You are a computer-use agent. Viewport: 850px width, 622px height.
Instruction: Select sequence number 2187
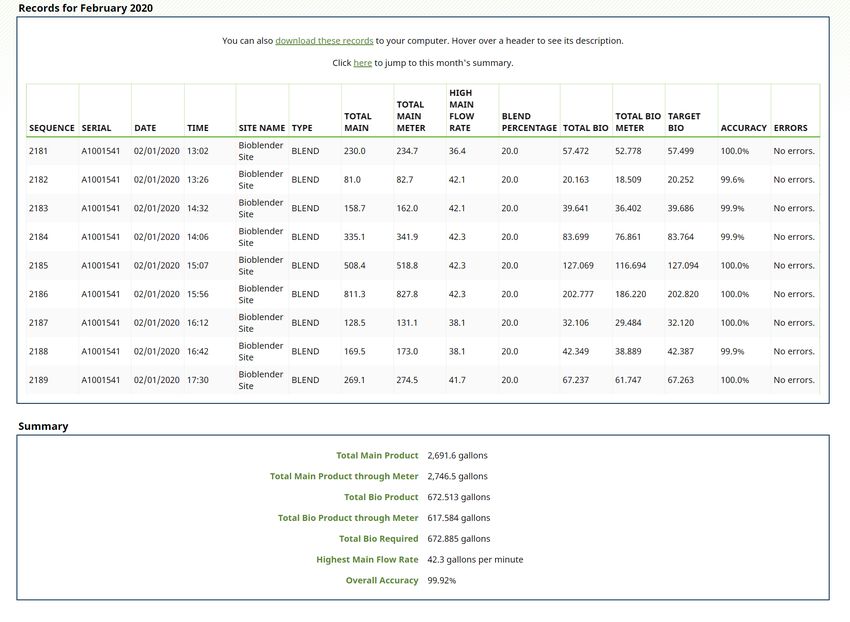click(x=38, y=323)
